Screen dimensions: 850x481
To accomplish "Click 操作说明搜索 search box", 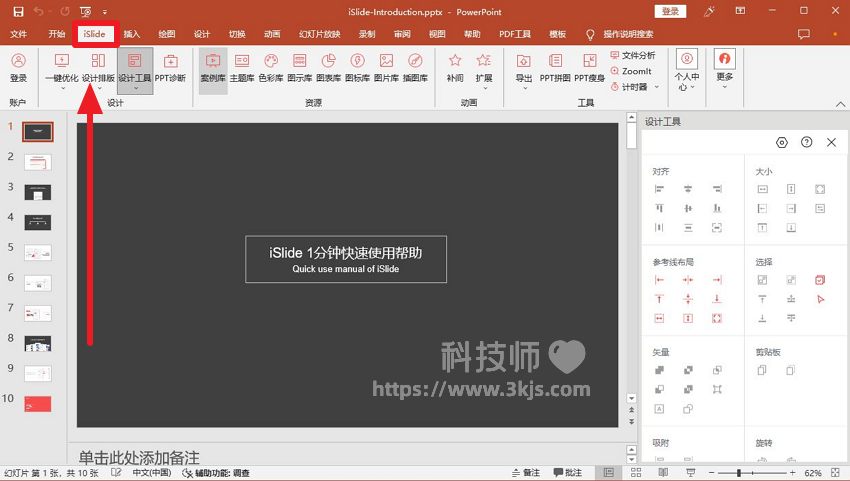I will coord(628,34).
